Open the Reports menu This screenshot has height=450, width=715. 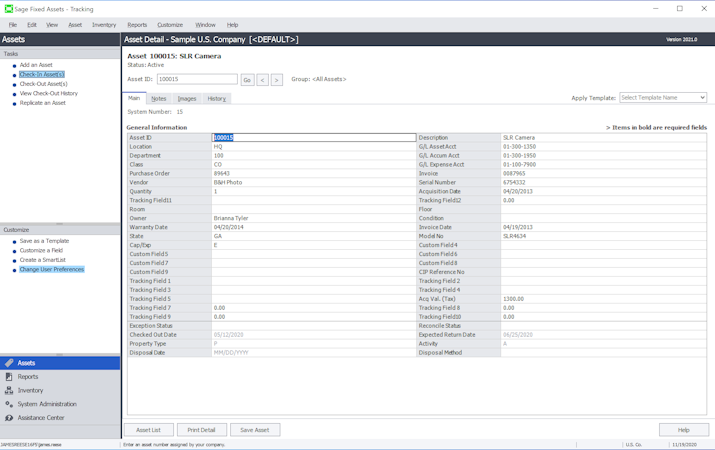[x=137, y=25]
